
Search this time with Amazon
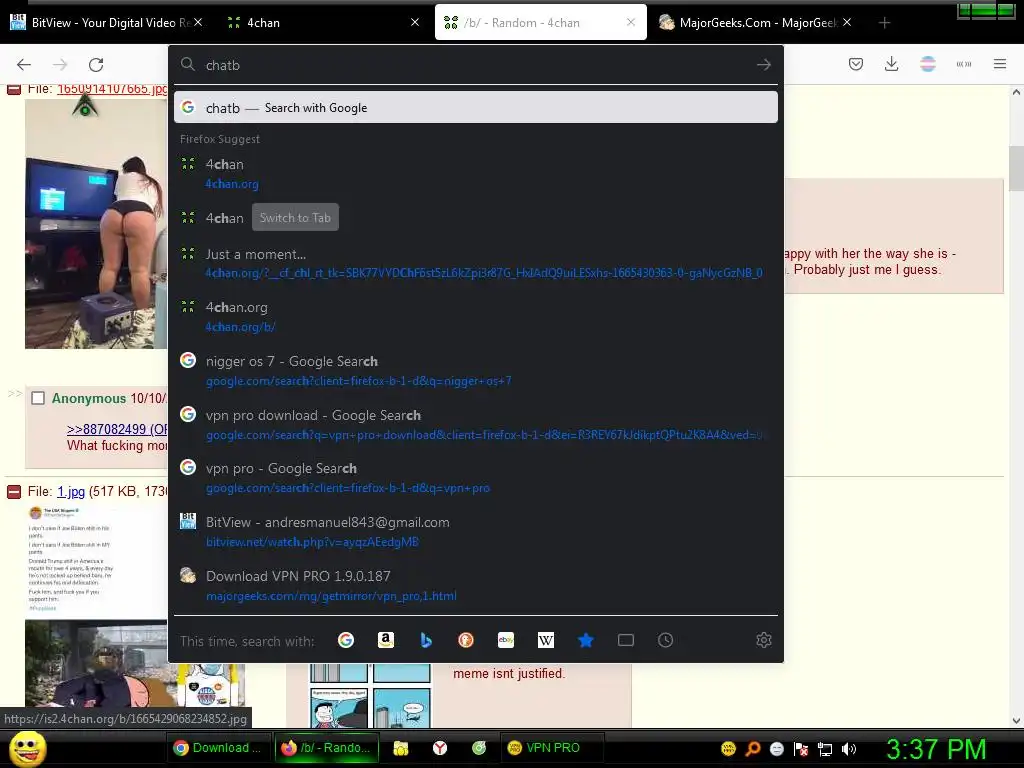(386, 640)
